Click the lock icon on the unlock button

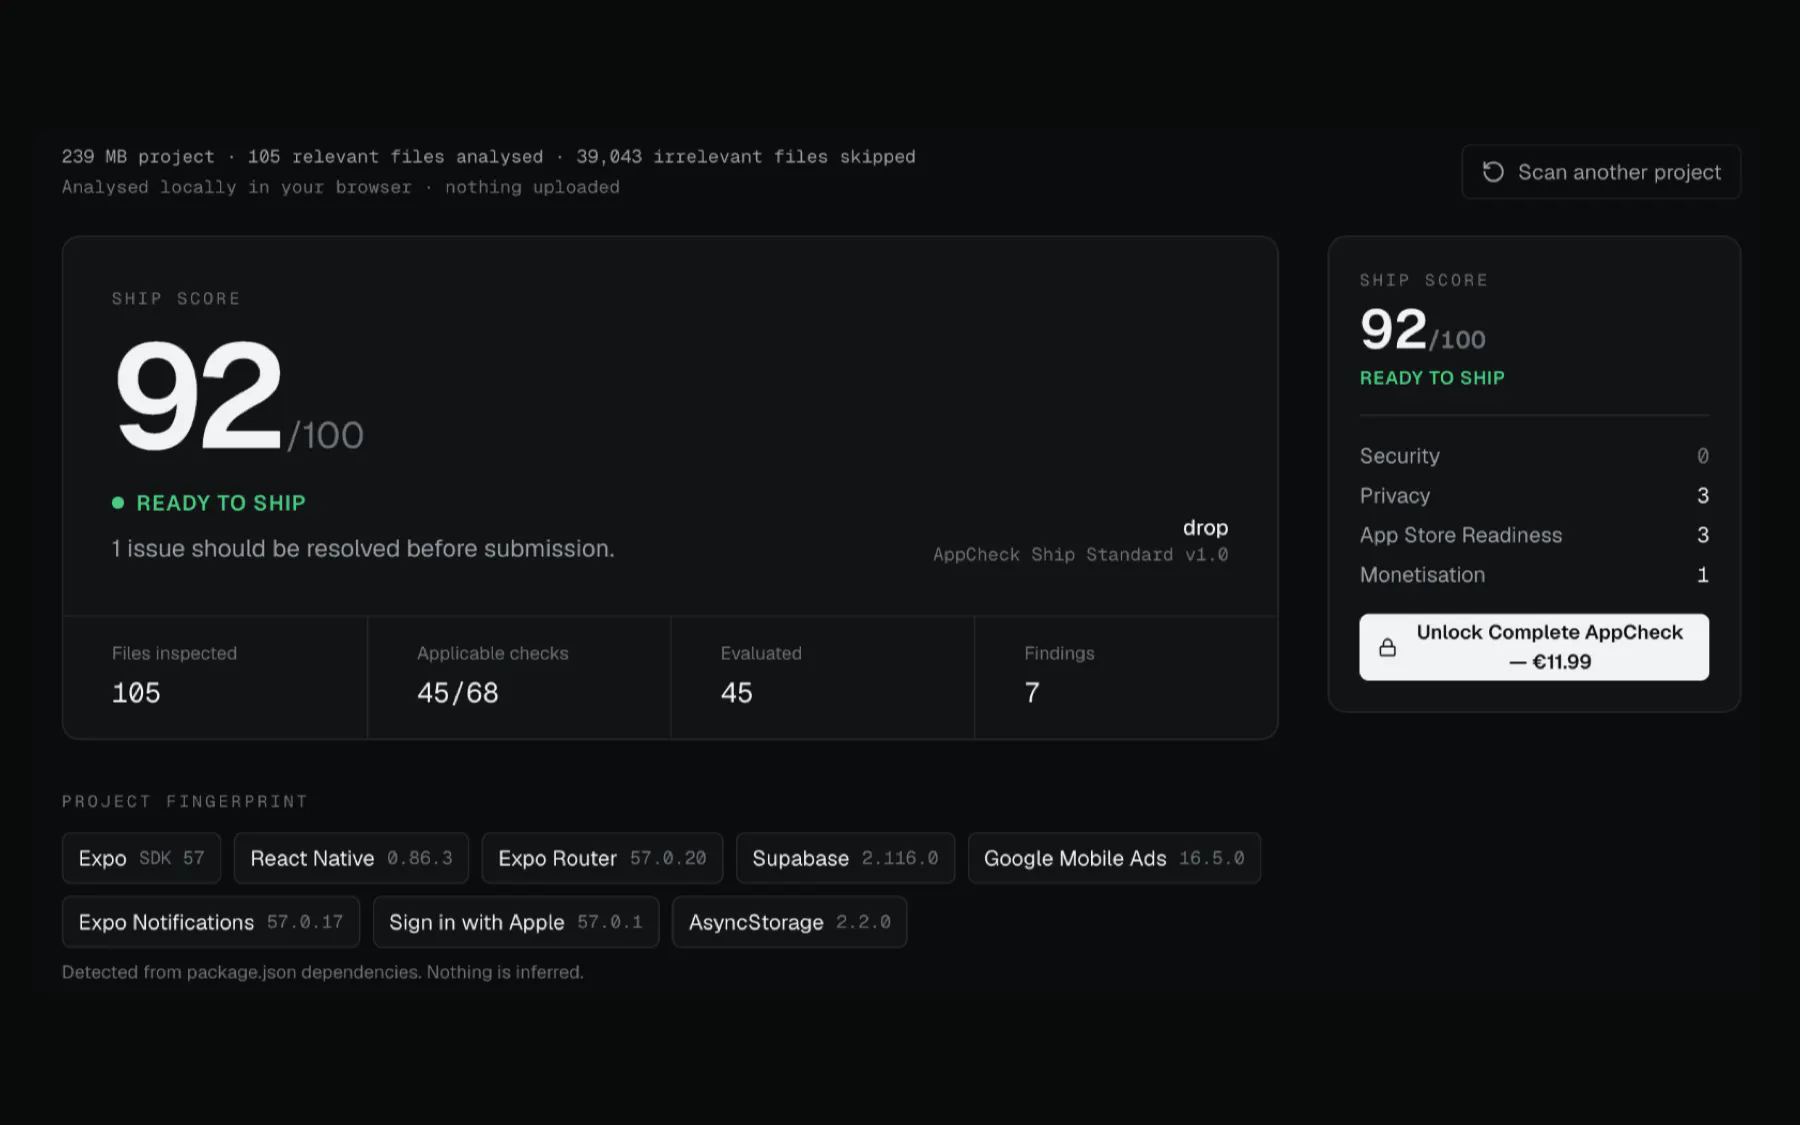(x=1388, y=647)
